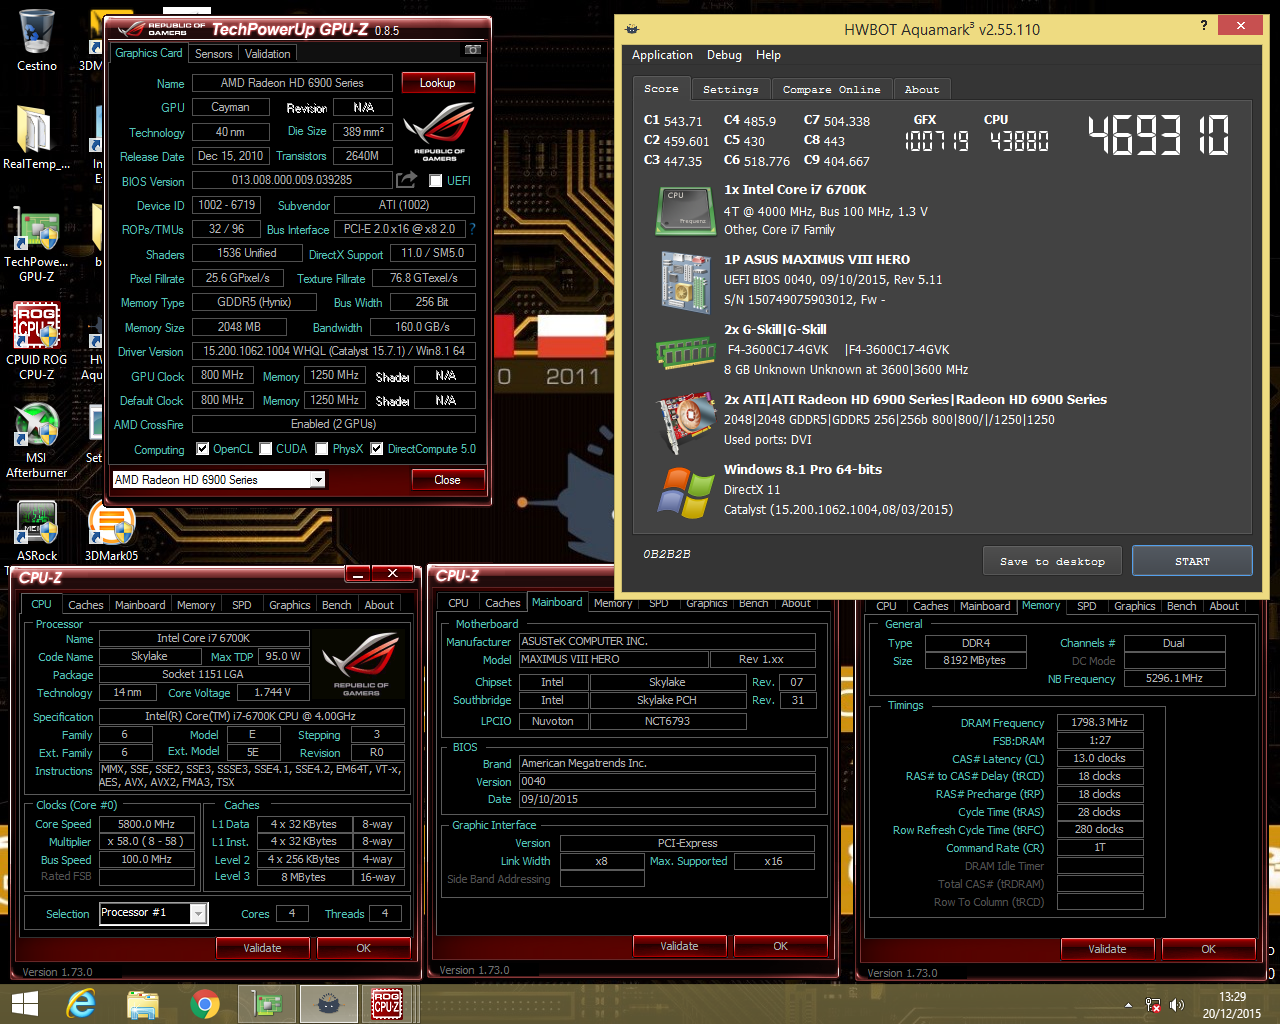Image resolution: width=1280 pixels, height=1024 pixels.
Task: Open the Cestino recycle bin desktop icon
Action: 36,40
